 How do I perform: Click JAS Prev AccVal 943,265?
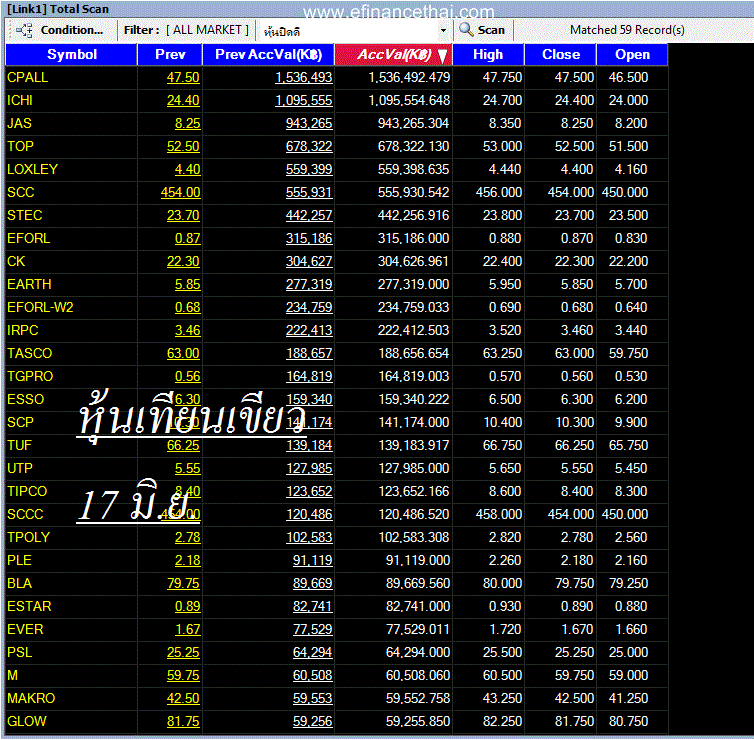pyautogui.click(x=309, y=124)
